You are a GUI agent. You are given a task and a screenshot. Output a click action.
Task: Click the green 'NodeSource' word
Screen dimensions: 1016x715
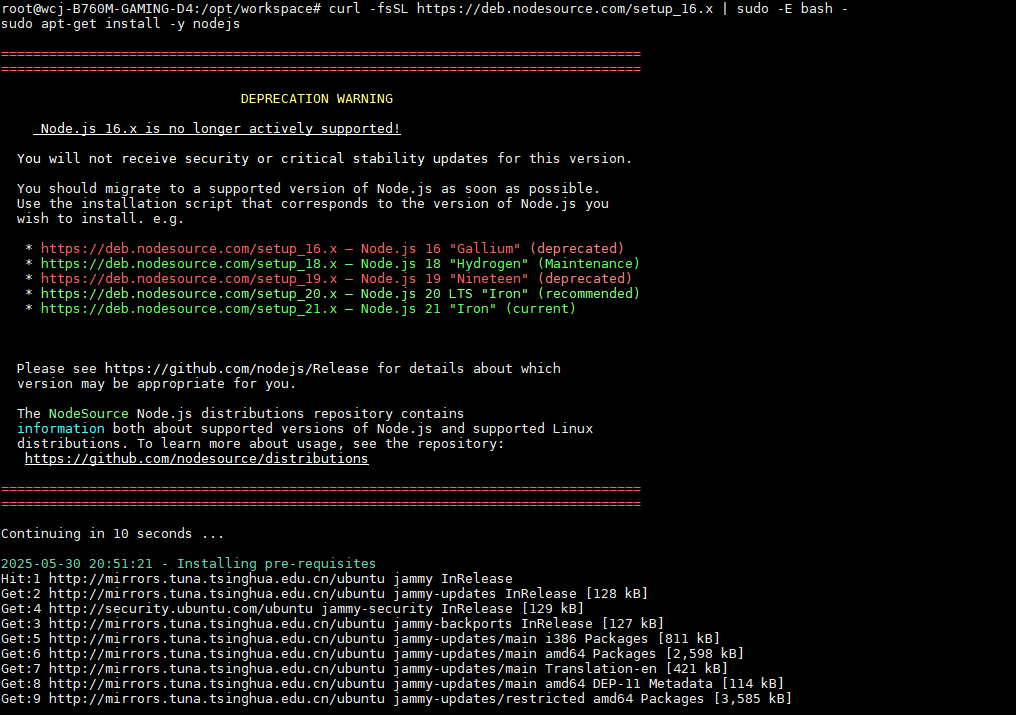point(89,414)
